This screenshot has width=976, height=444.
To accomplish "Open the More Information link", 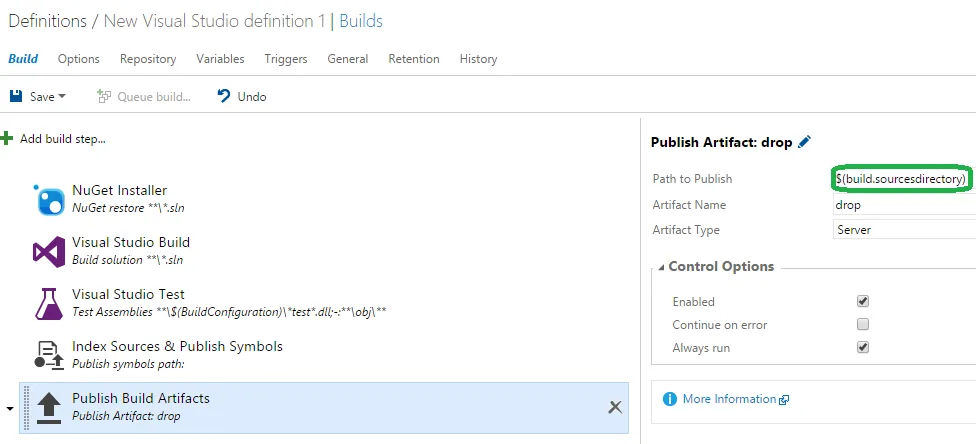I will tap(729, 399).
